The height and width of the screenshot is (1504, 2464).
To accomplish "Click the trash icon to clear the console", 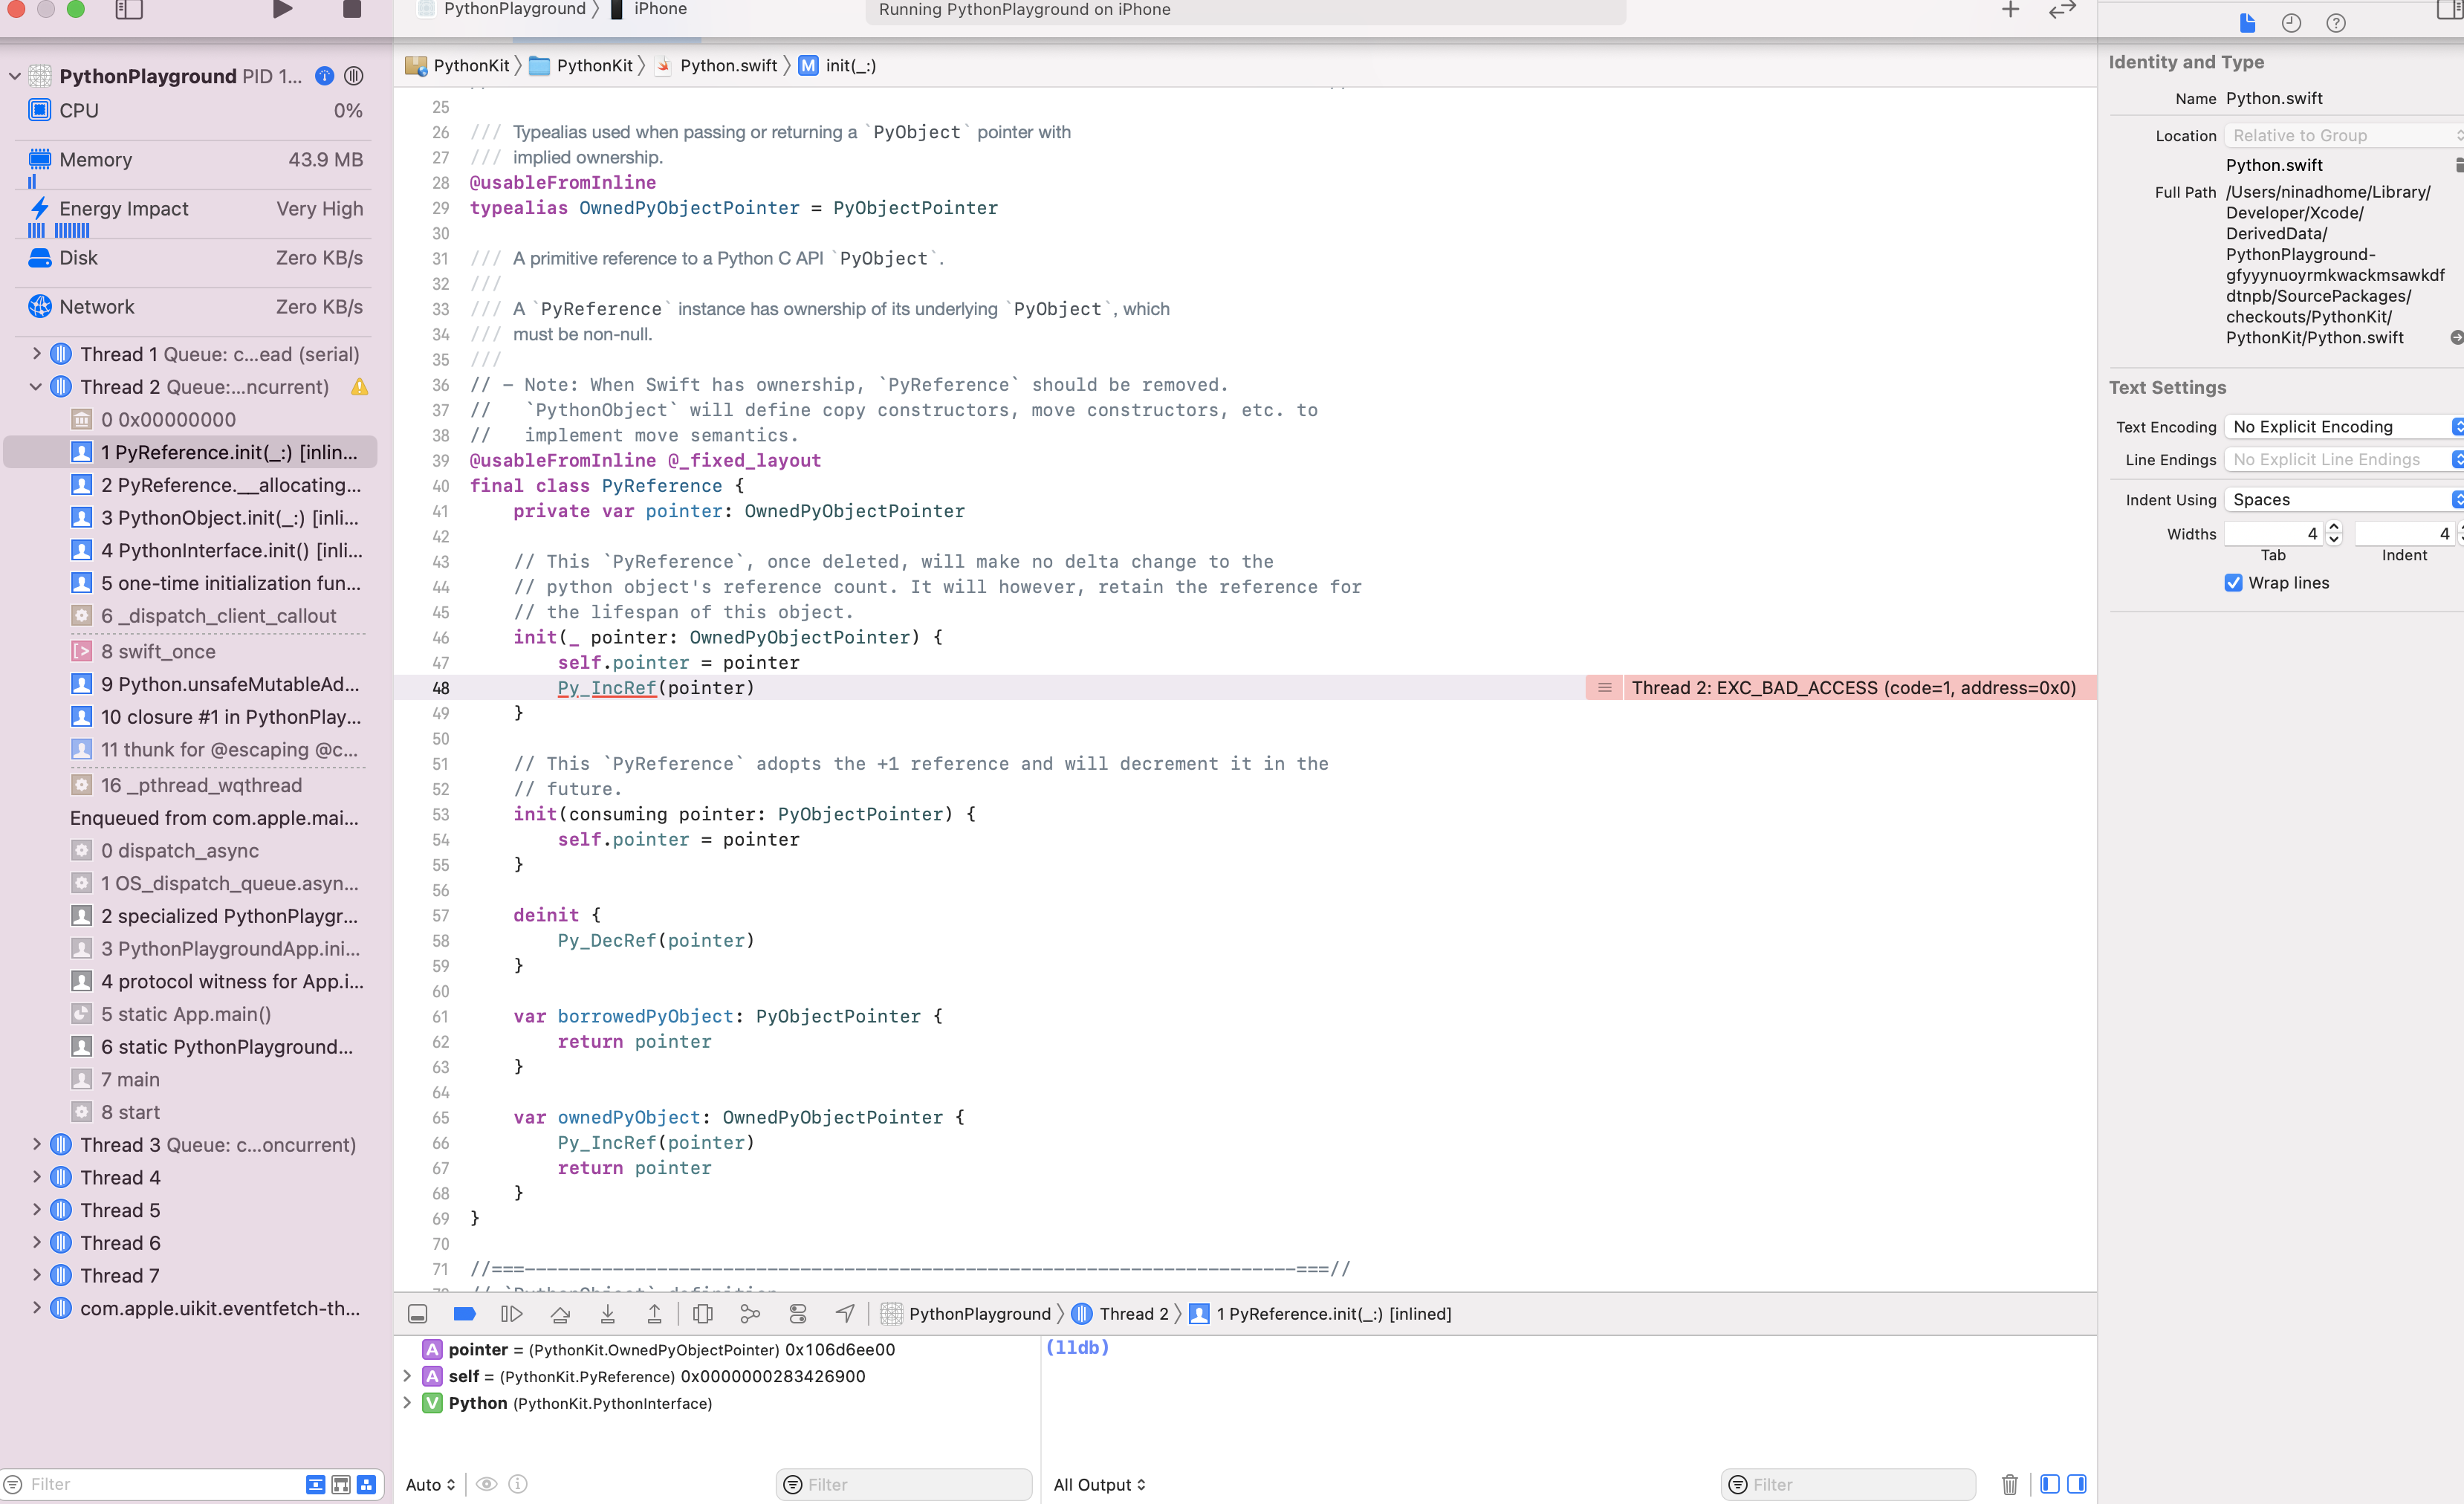I will point(2009,1484).
